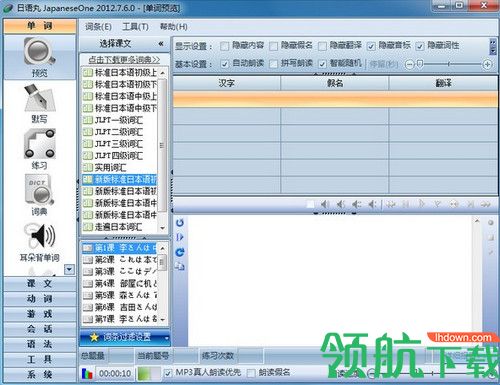Click the copy pages icon beside text area

[180, 266]
